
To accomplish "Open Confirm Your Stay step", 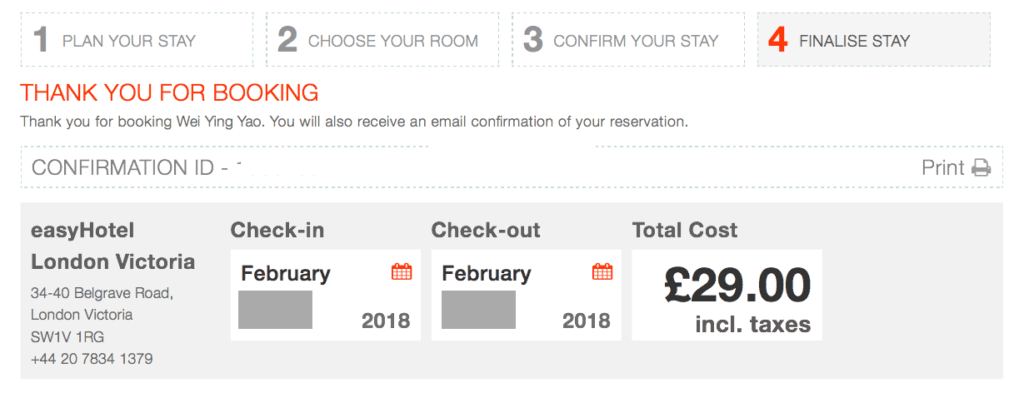I will 628,40.
